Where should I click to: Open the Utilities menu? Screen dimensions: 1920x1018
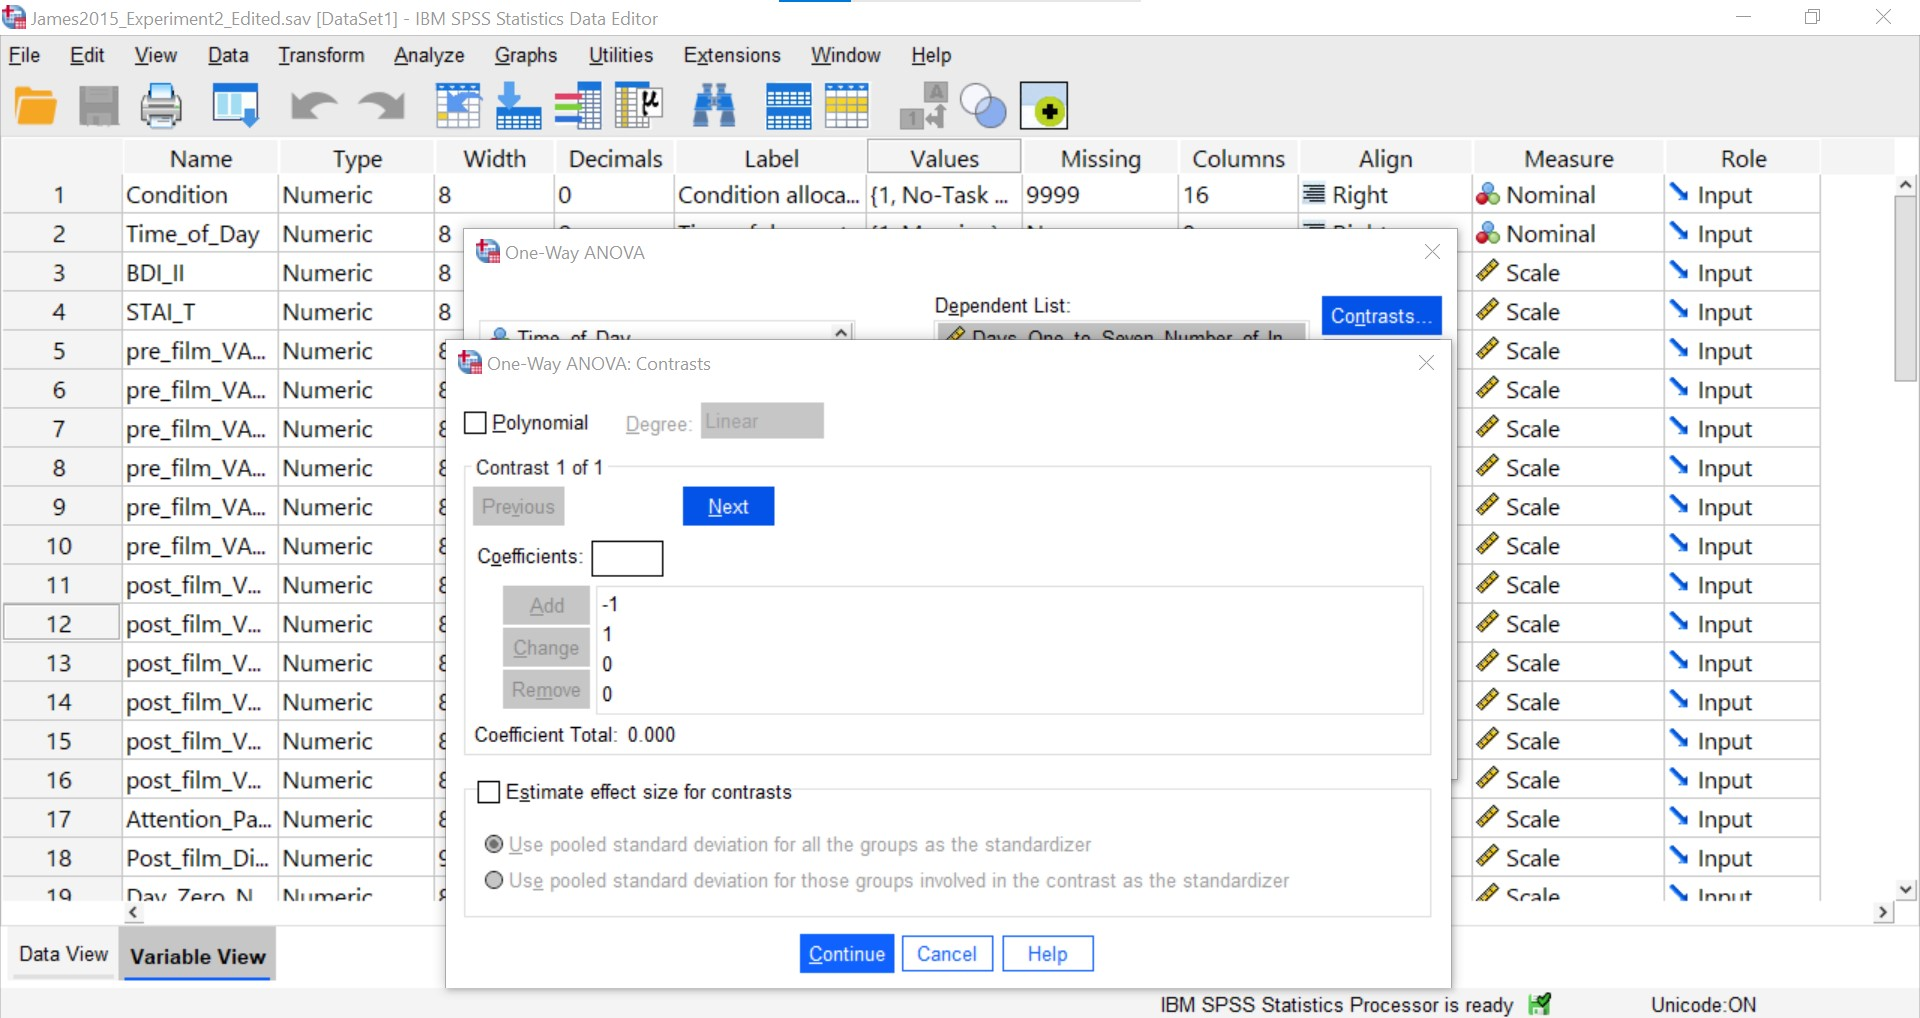[x=621, y=55]
